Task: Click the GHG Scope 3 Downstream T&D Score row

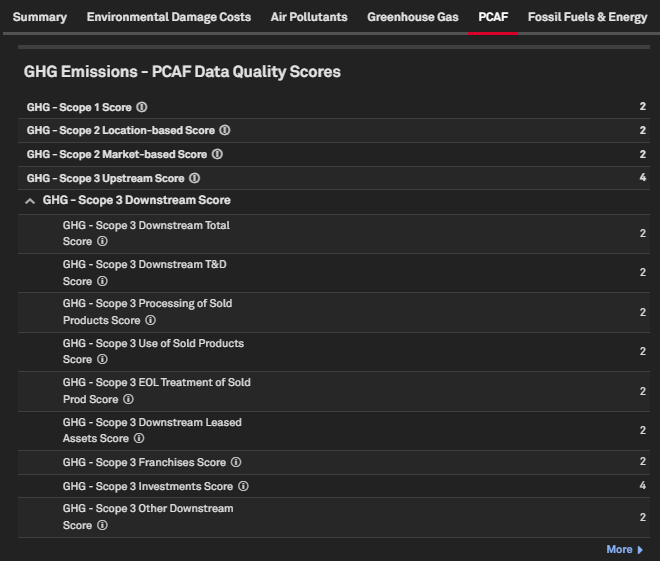Action: click(x=340, y=273)
